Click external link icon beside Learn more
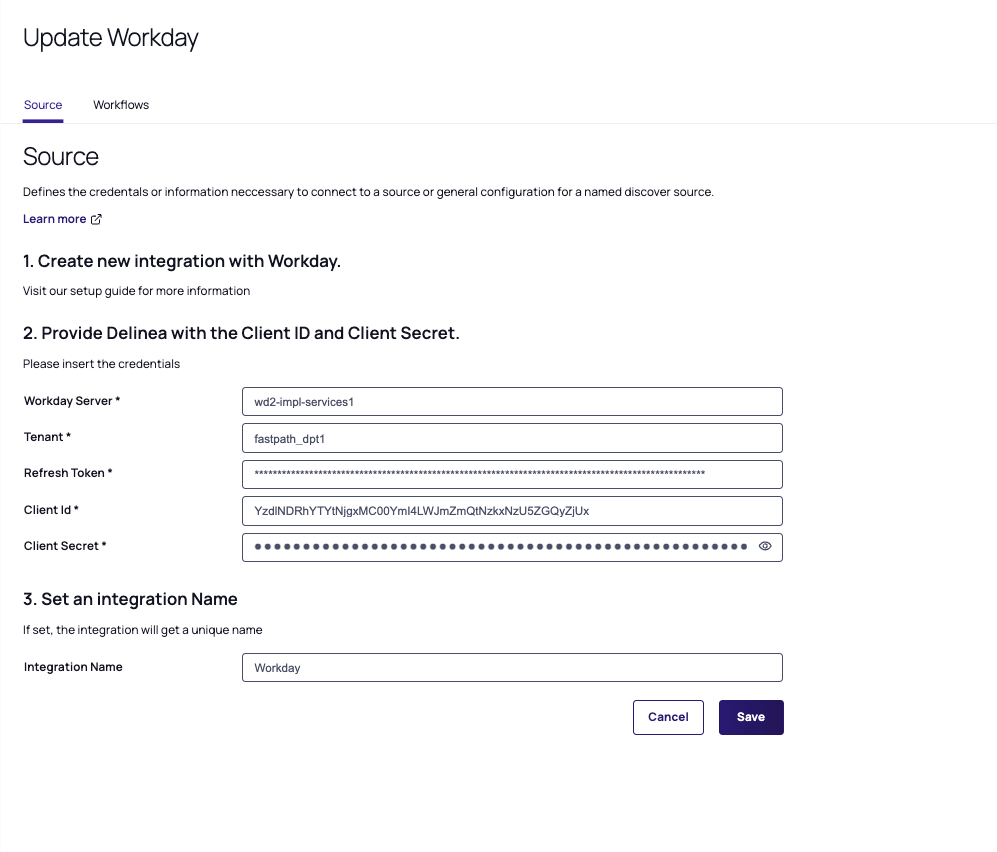The width and height of the screenshot is (997, 852). [96, 219]
